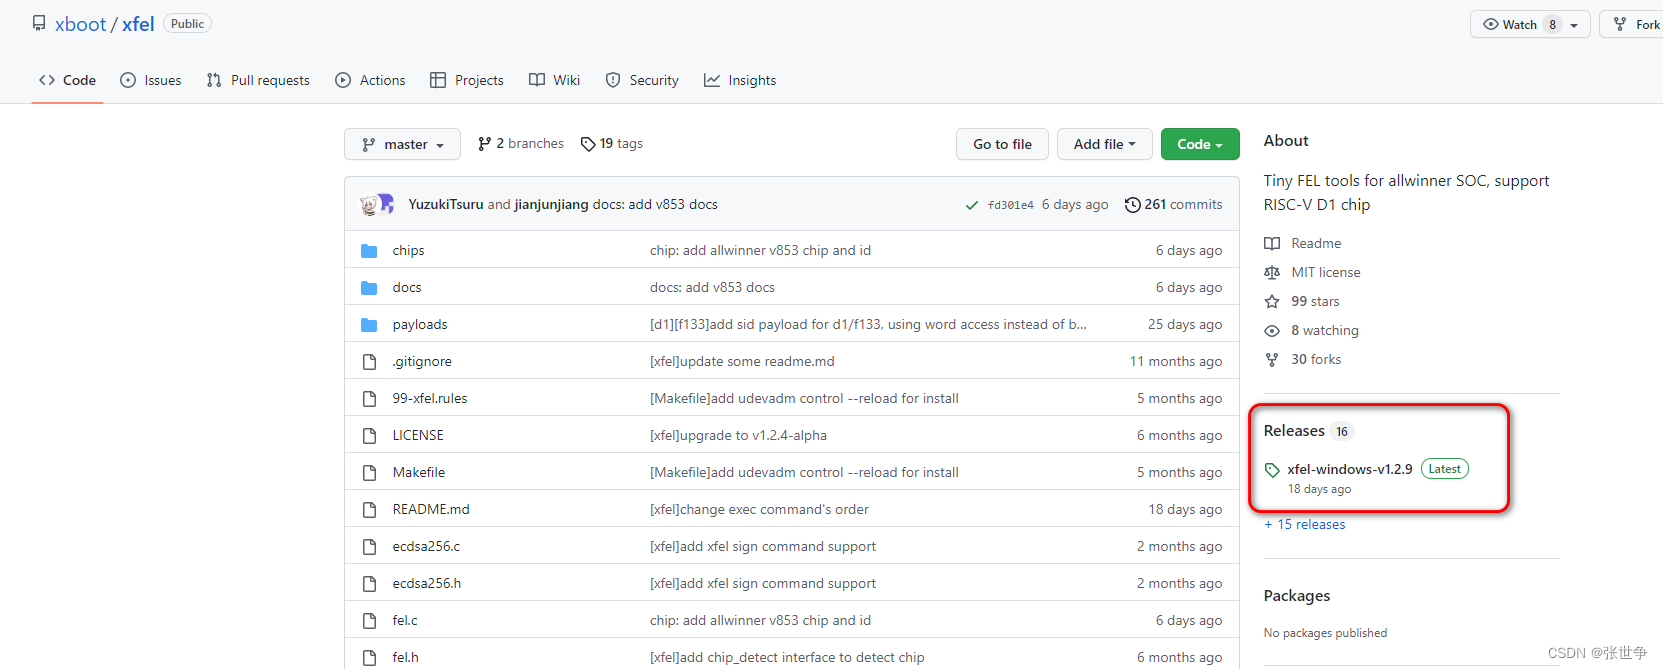
Task: Click the Readme book icon in About
Action: [1272, 244]
